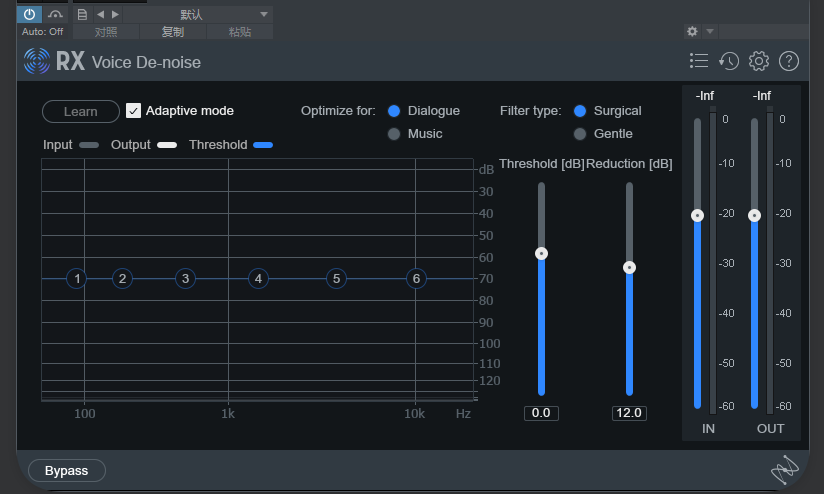Choose the Gentle filter type
Image resolution: width=824 pixels, height=494 pixels.
pos(580,134)
